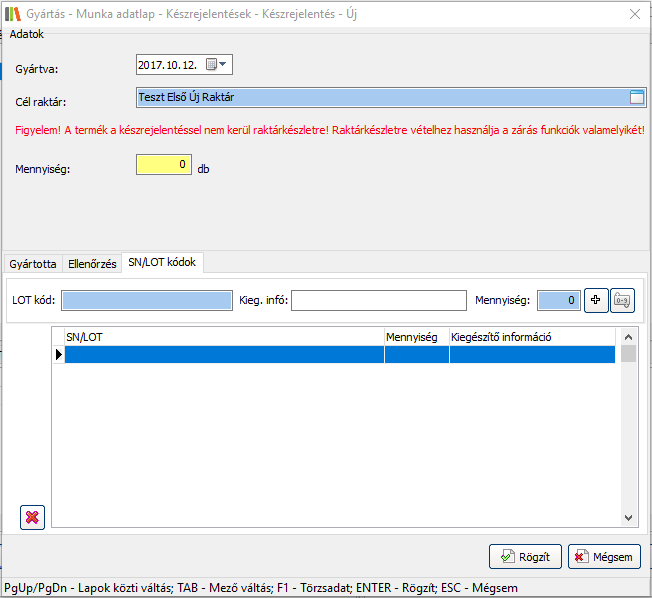Click the Gyártva date field
The image size is (652, 598).
[170, 65]
